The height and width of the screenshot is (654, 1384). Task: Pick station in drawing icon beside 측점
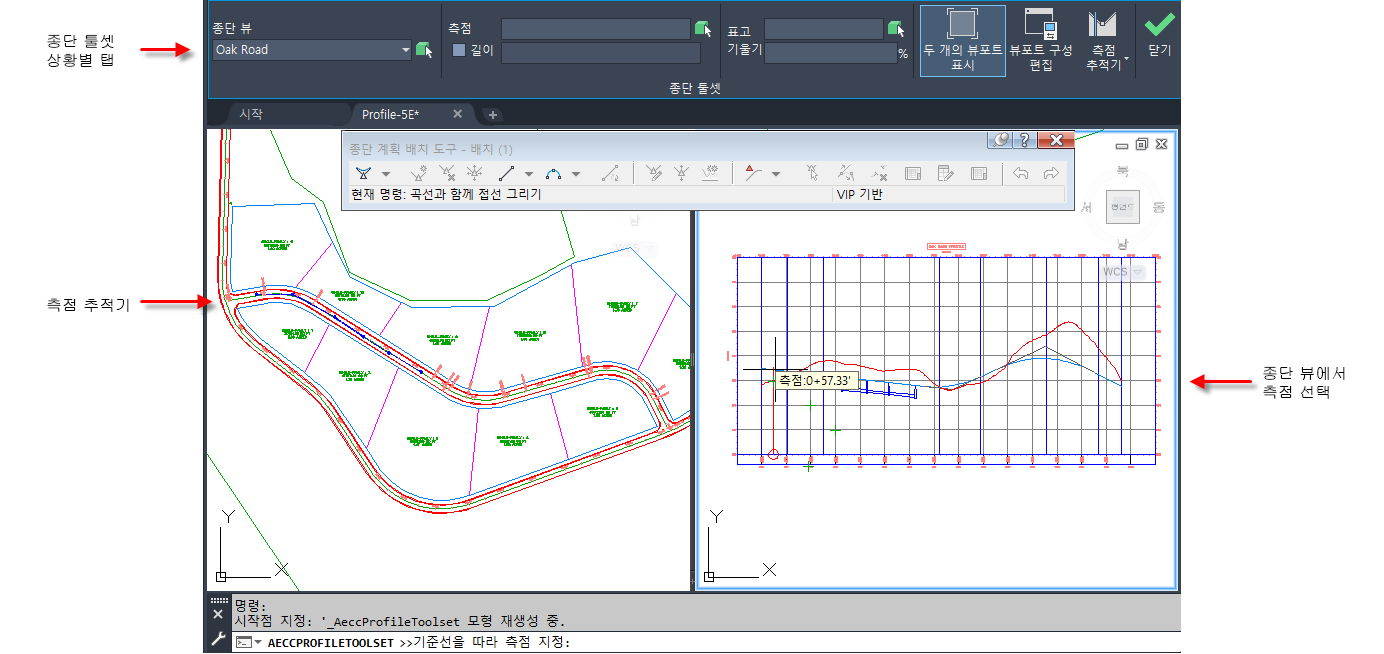(702, 29)
